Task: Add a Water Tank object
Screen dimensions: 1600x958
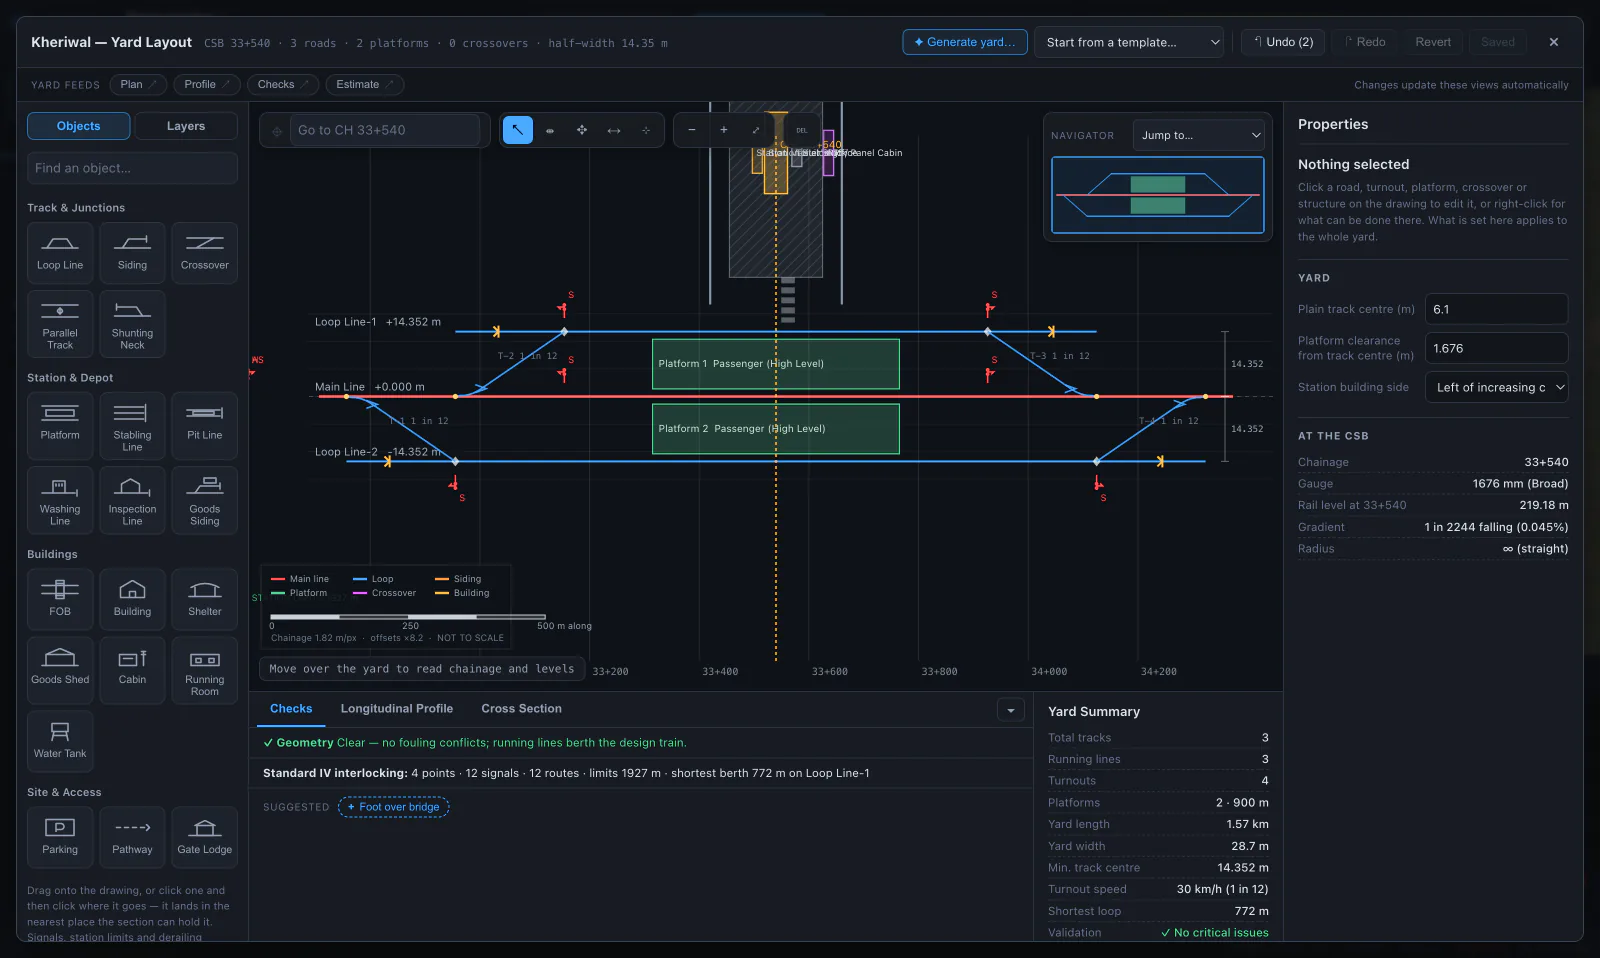Action: (x=60, y=741)
